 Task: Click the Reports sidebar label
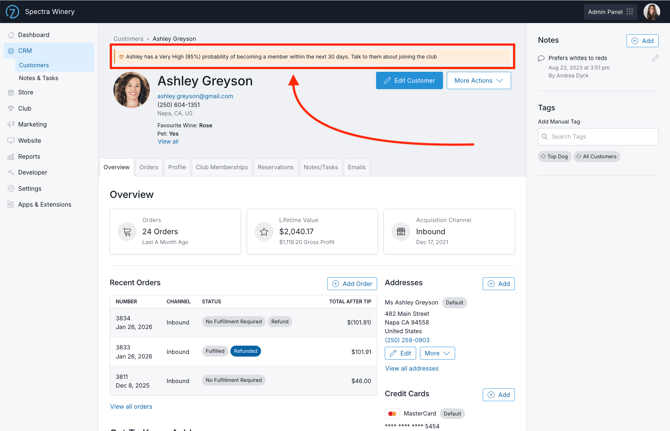29,156
